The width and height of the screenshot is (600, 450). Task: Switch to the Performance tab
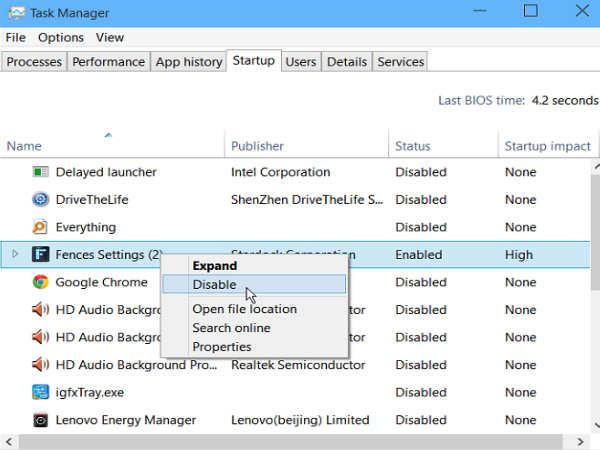(x=108, y=62)
